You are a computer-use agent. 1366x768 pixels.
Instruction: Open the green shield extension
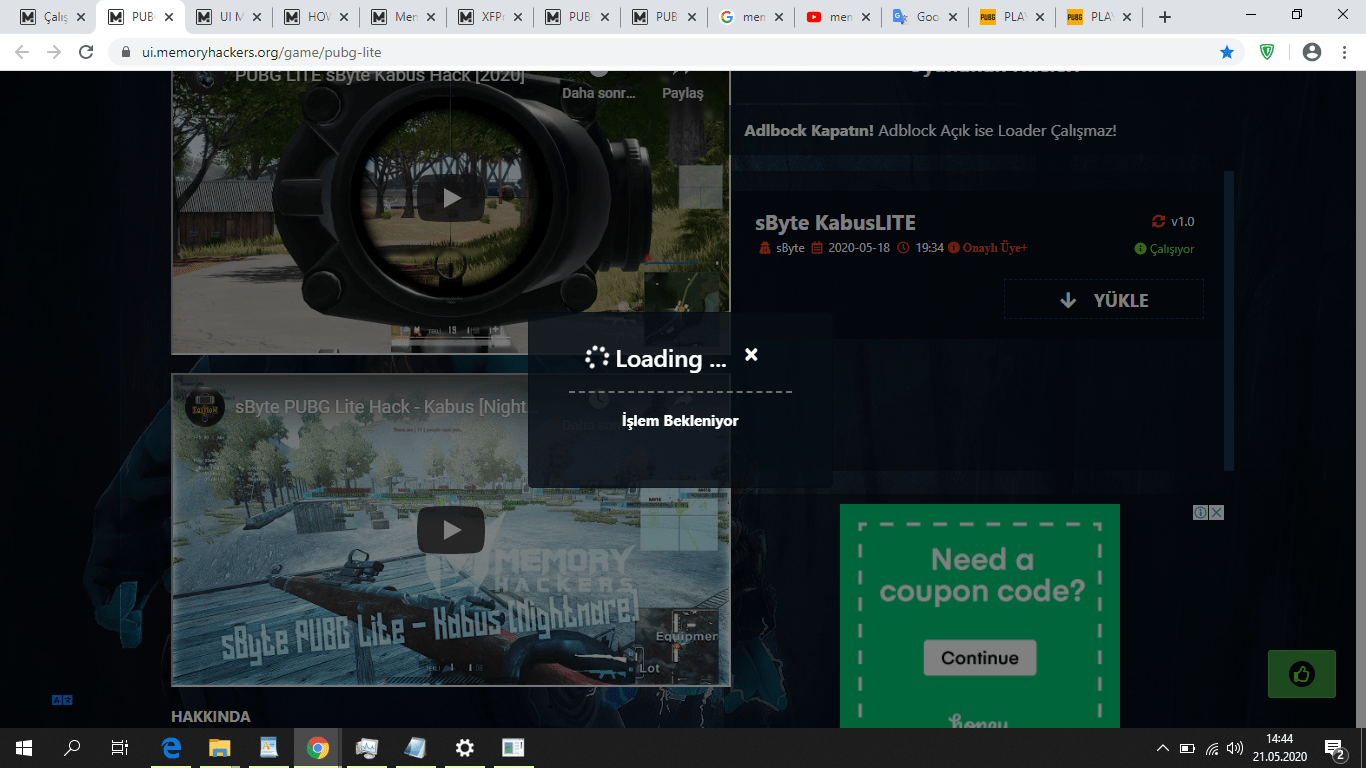[x=1267, y=52]
